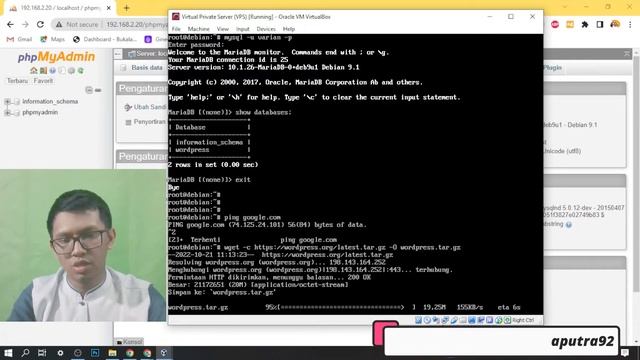Open Maps bookmark

(53, 39)
